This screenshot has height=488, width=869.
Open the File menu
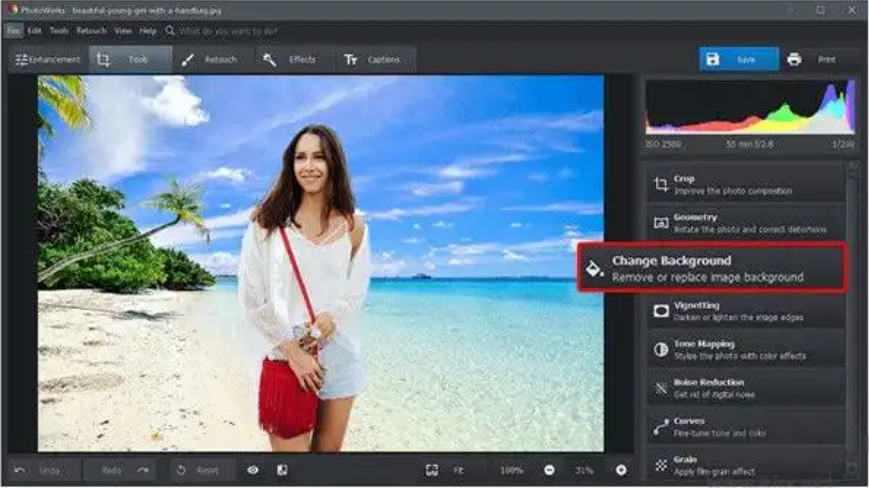coord(13,31)
